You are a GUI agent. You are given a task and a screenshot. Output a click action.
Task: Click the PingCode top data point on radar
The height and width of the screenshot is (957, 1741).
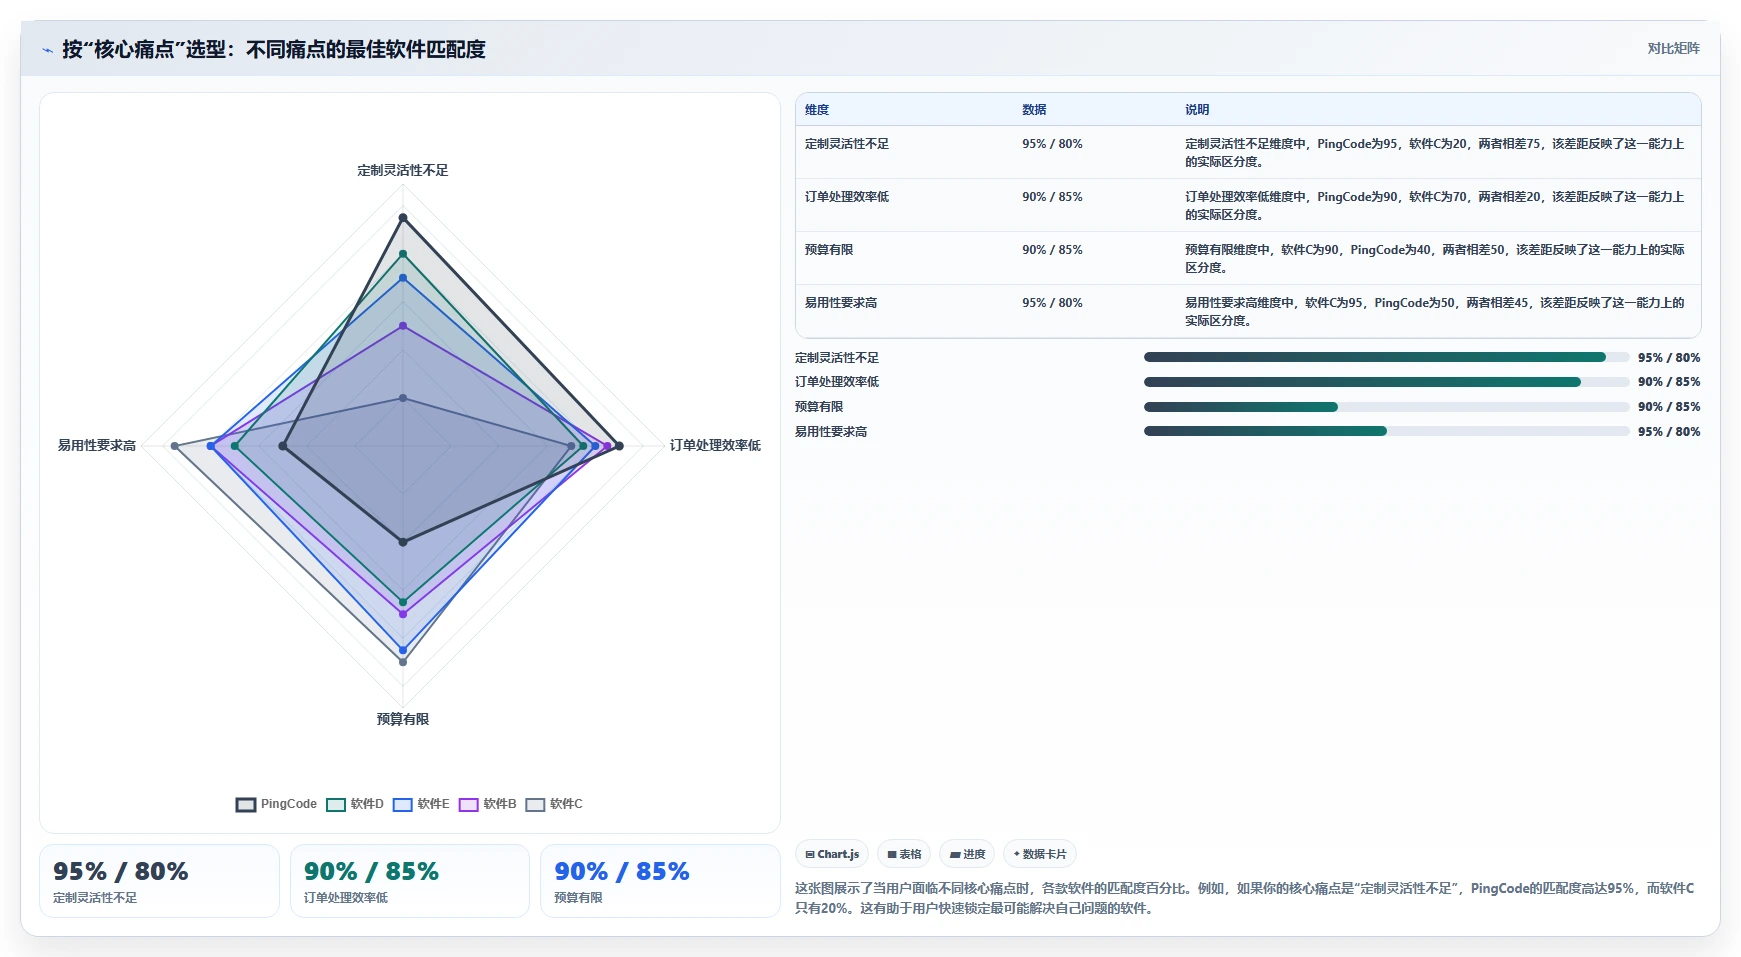(403, 218)
